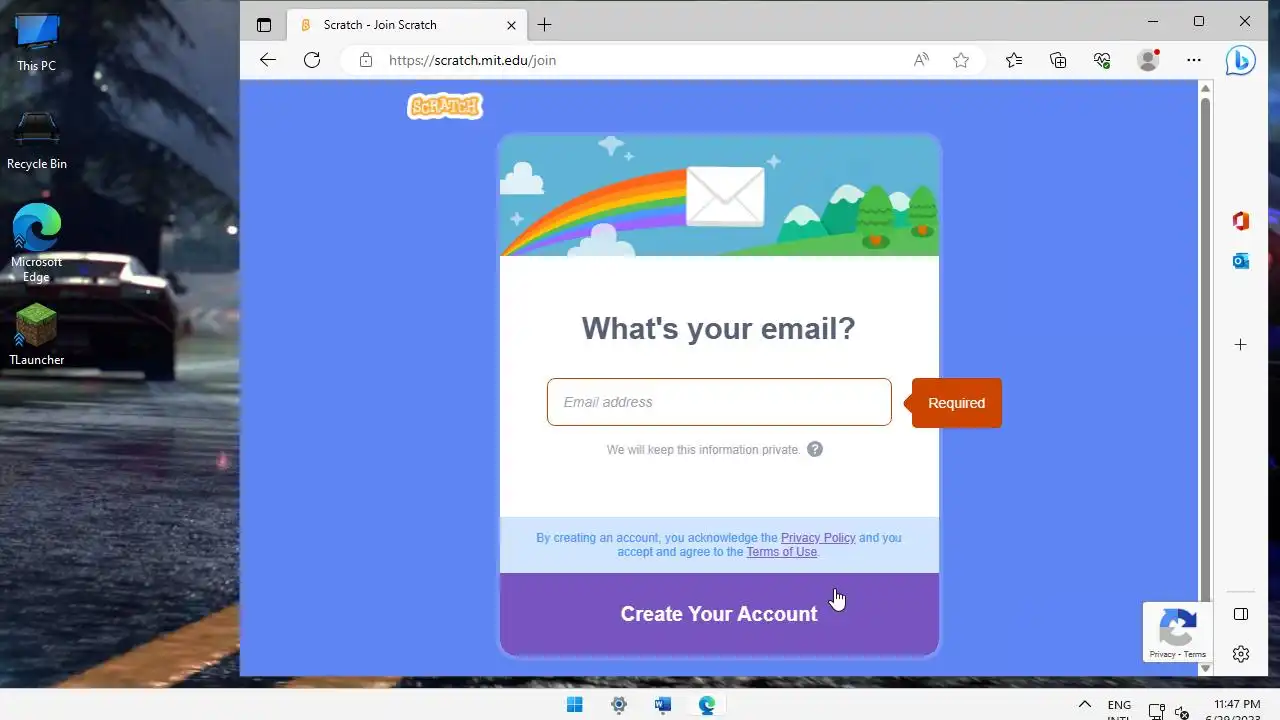Click the Read aloud icon
1280x720 pixels.
pos(921,60)
